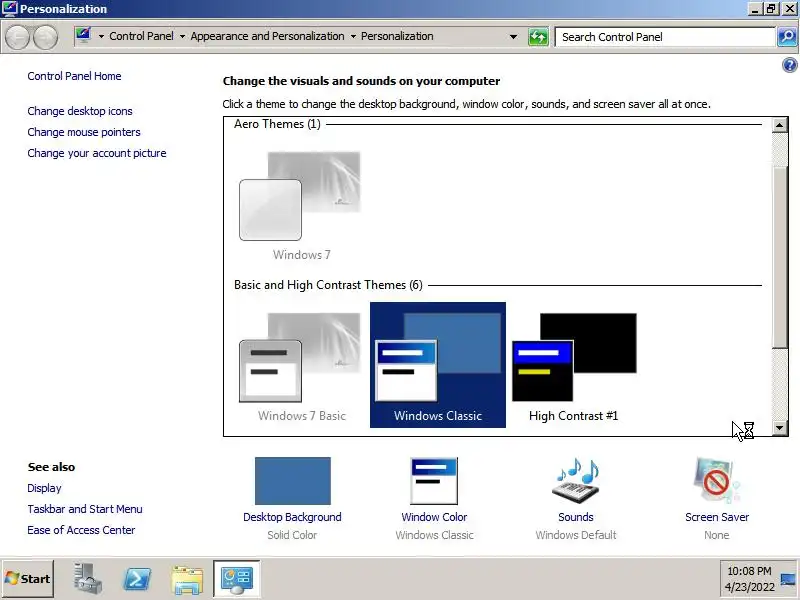This screenshot has width=800, height=600.
Task: Open Desktop Background settings icon
Action: tap(292, 481)
